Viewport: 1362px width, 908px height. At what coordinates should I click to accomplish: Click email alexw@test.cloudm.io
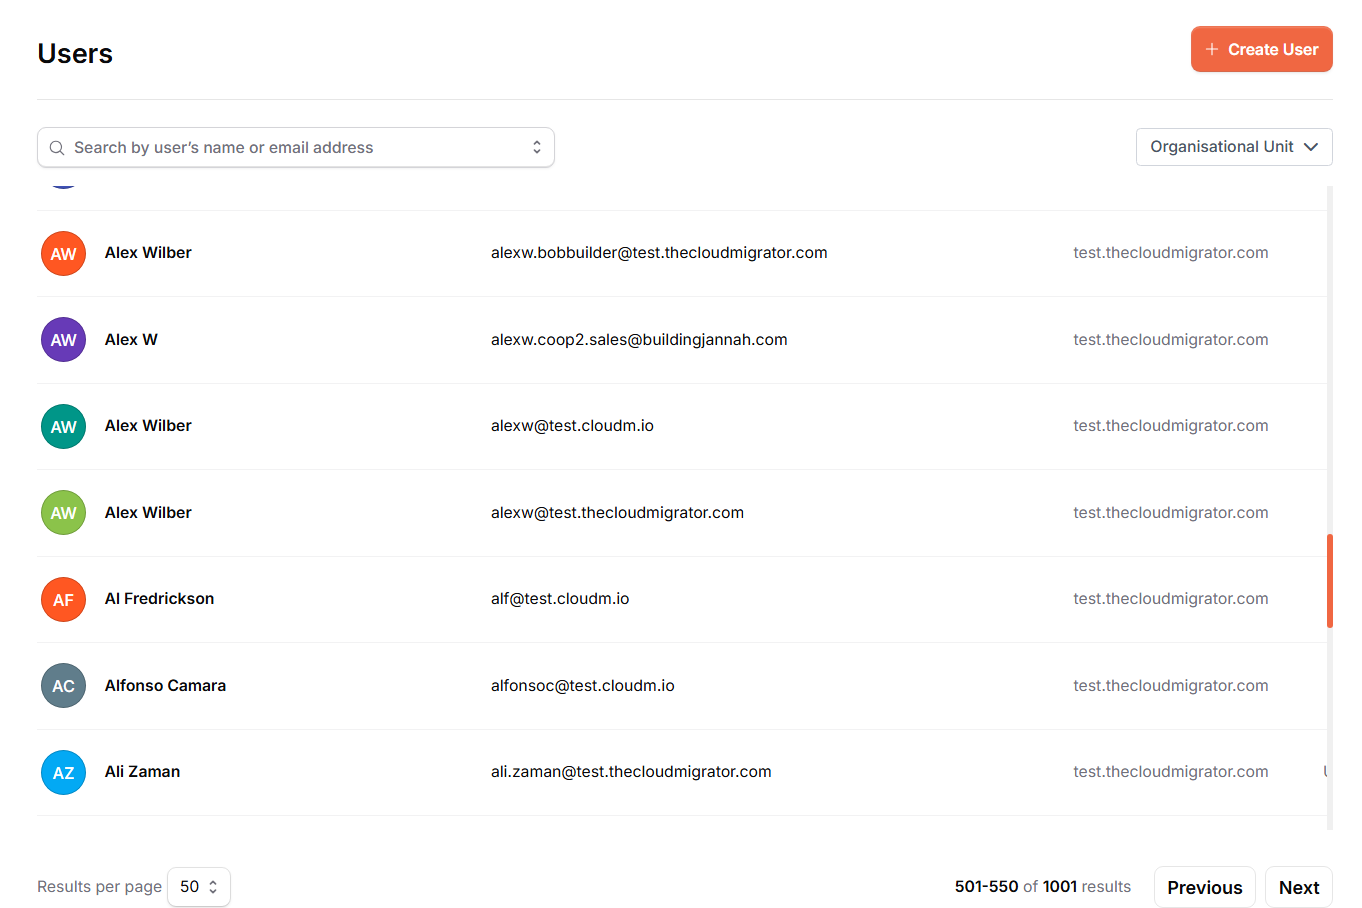572,426
